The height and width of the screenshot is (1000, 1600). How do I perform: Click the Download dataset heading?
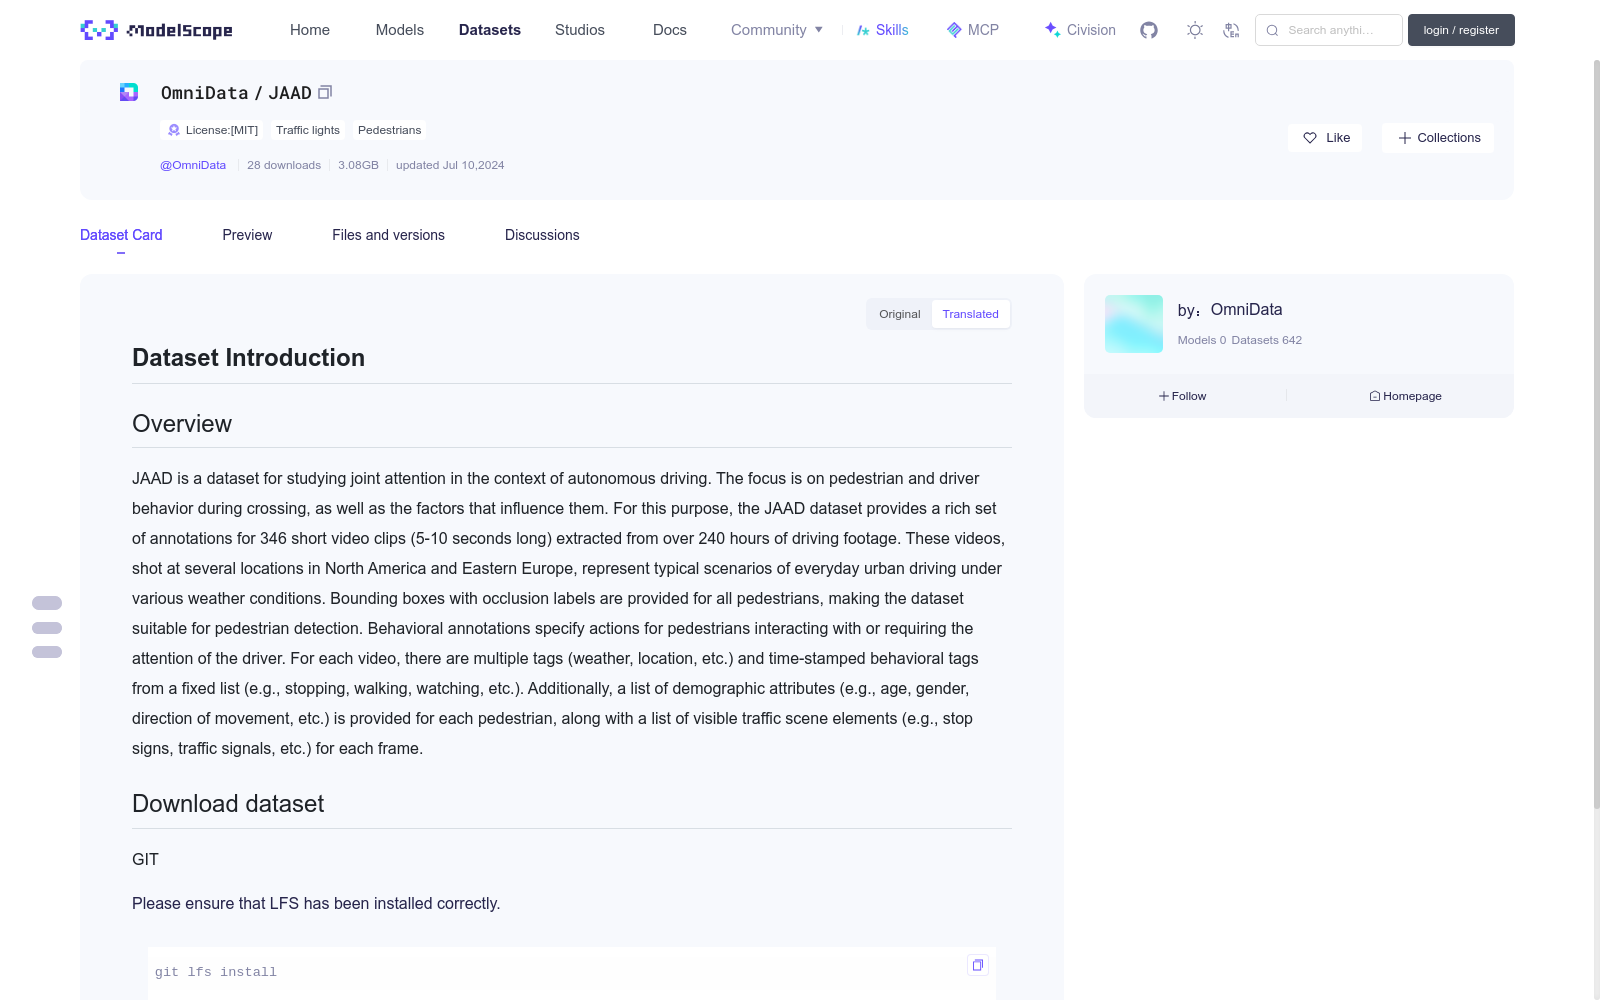pos(228,804)
